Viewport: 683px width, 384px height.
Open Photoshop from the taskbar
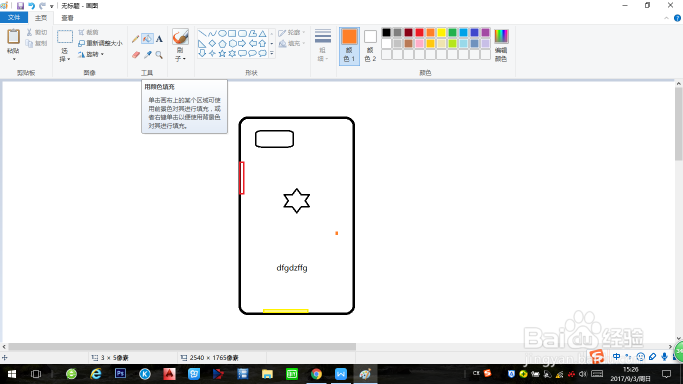click(120, 374)
